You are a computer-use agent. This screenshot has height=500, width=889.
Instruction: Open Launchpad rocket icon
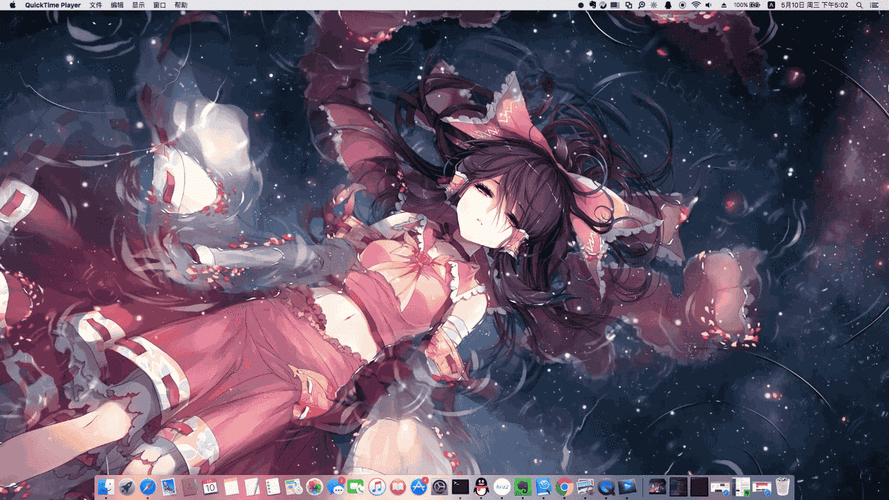point(127,487)
